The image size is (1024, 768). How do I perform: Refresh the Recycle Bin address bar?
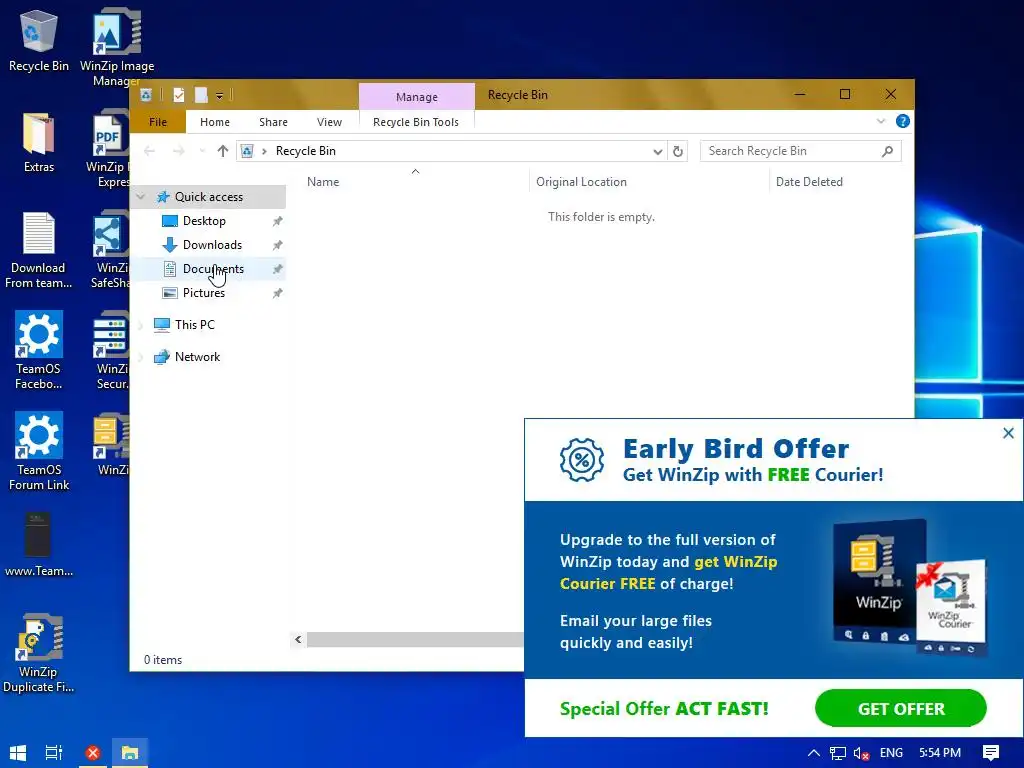[678, 152]
